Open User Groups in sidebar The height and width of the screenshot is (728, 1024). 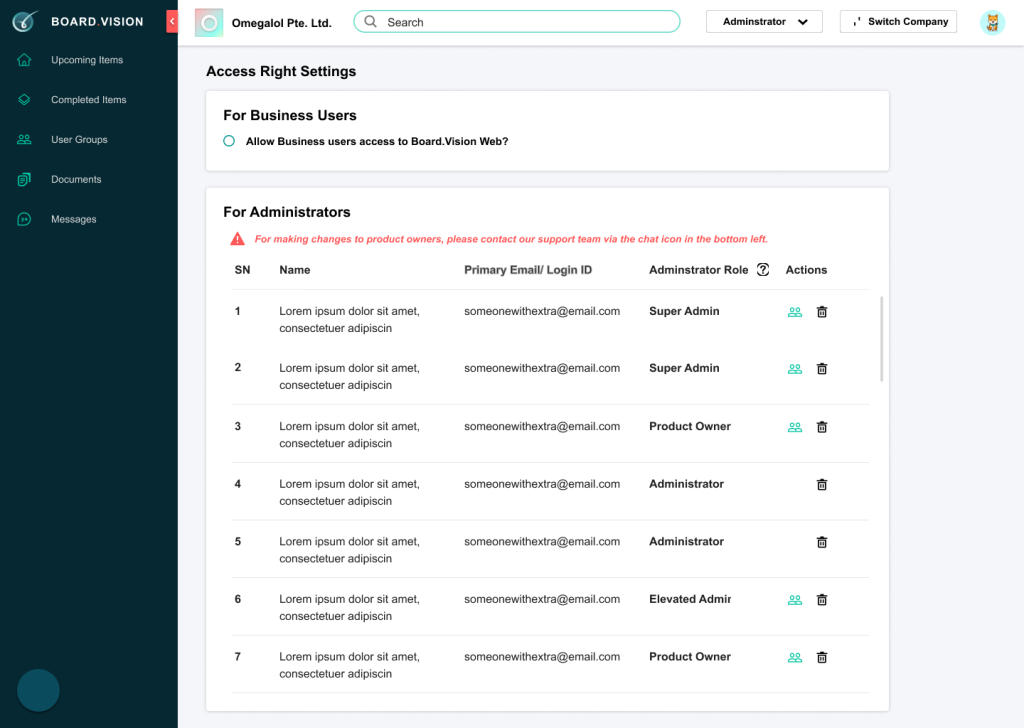(x=79, y=140)
